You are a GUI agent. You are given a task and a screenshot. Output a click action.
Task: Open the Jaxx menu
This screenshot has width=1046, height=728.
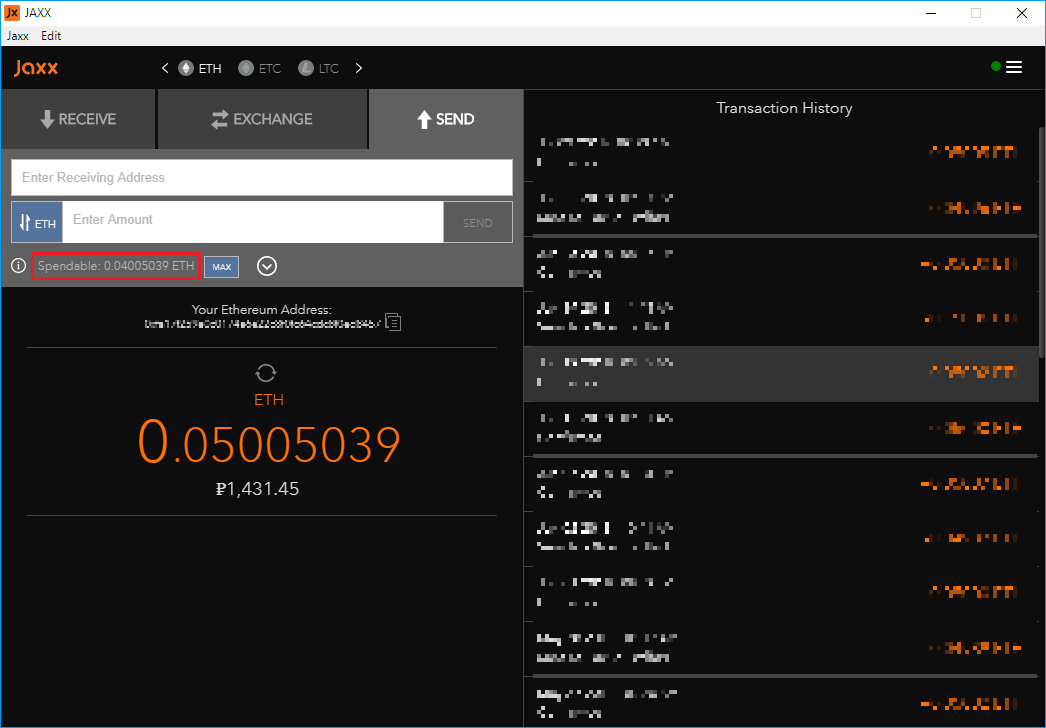point(18,36)
